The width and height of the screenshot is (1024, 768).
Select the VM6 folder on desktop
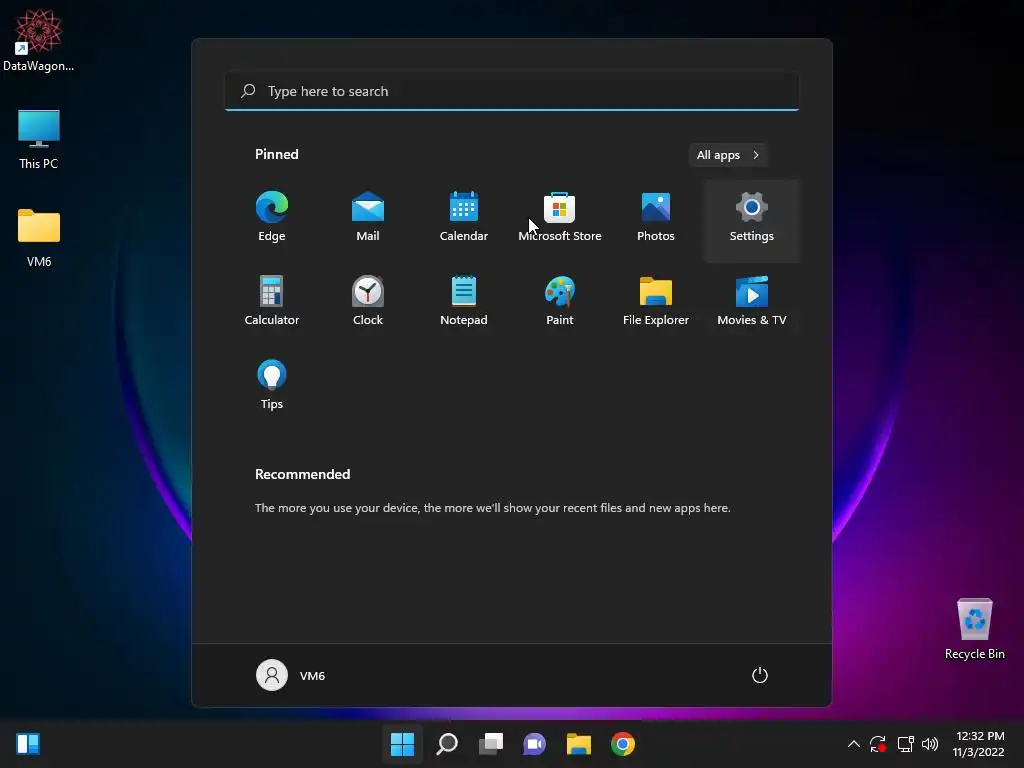(x=39, y=238)
